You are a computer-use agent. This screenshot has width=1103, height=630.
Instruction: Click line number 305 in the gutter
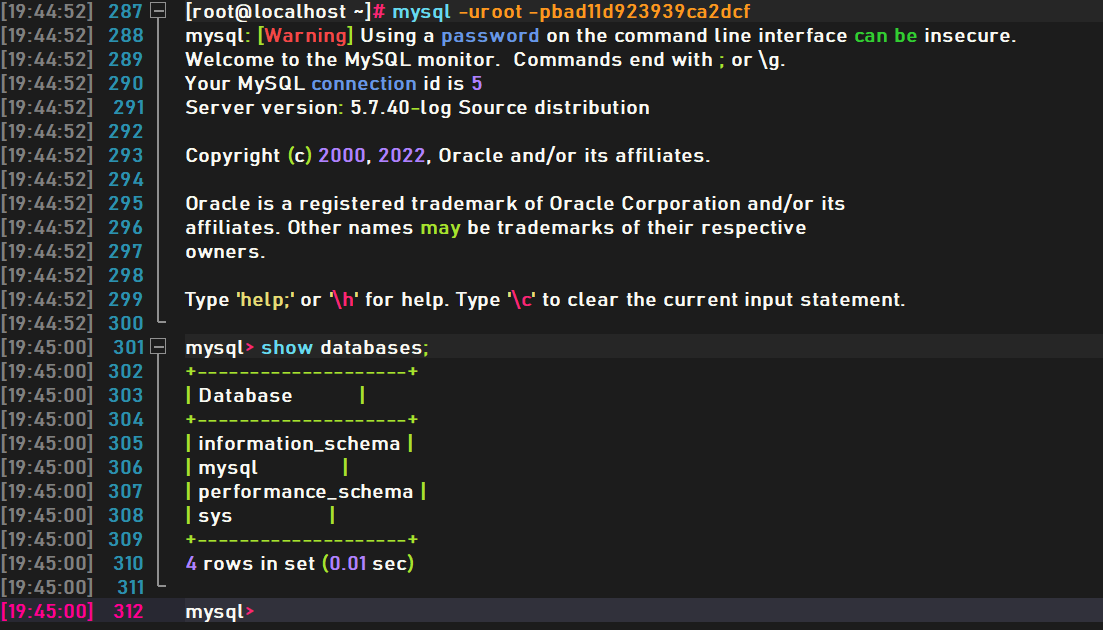tap(125, 444)
